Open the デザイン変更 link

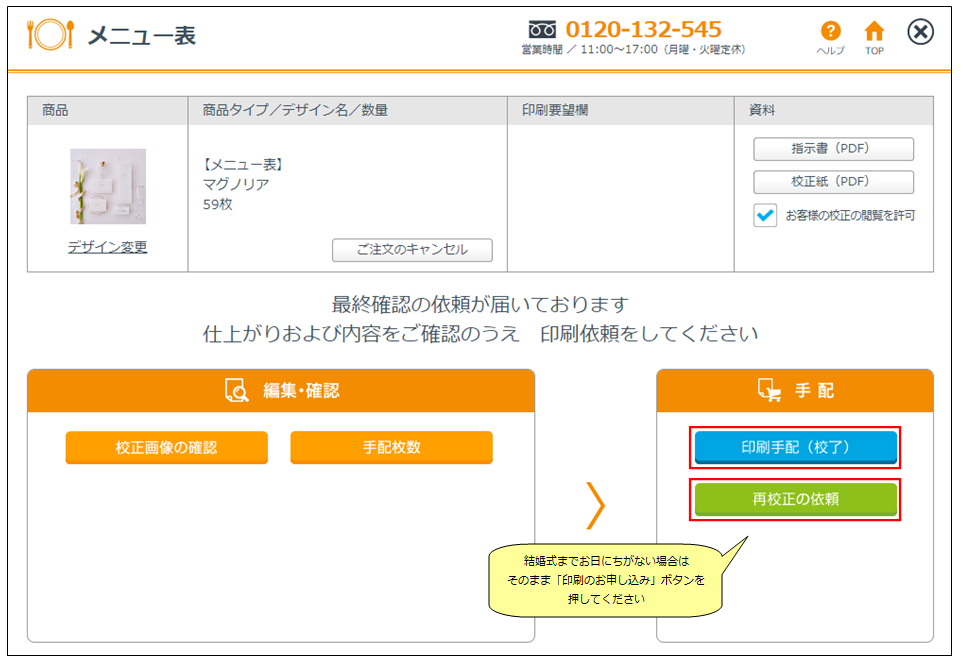107,247
